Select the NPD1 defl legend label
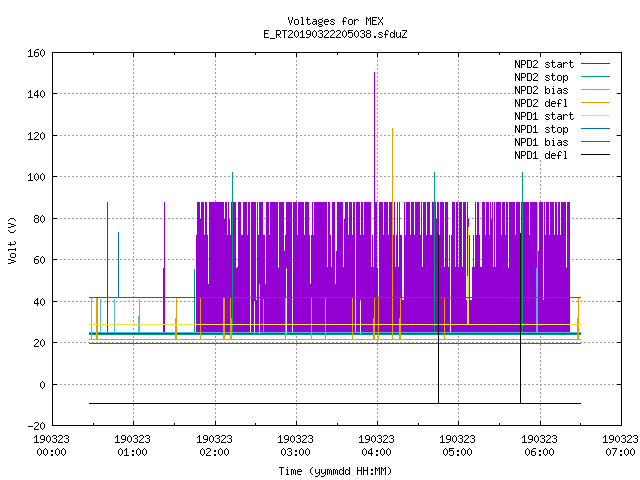The height and width of the screenshot is (480, 640). coord(541,155)
